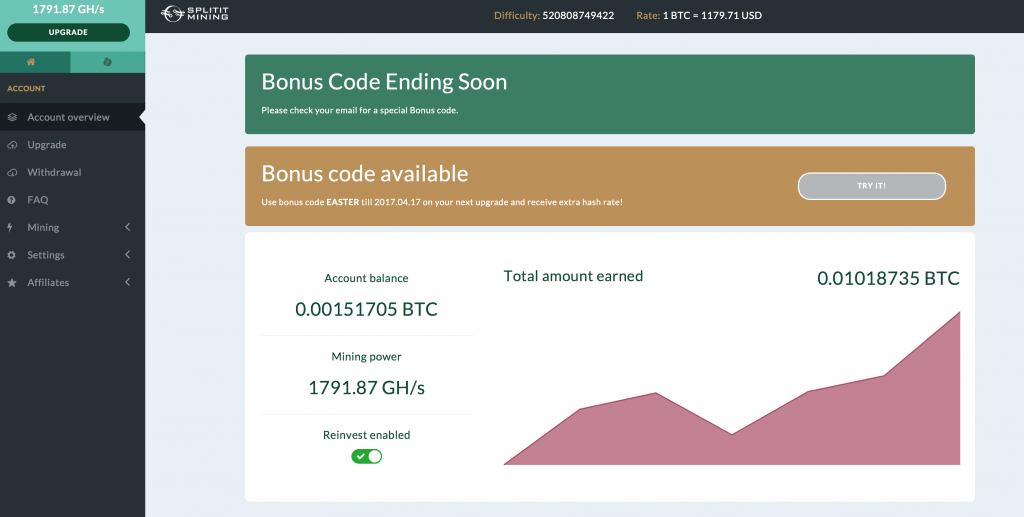
Task: Click the FAQ question mark icon
Action: tap(11, 200)
